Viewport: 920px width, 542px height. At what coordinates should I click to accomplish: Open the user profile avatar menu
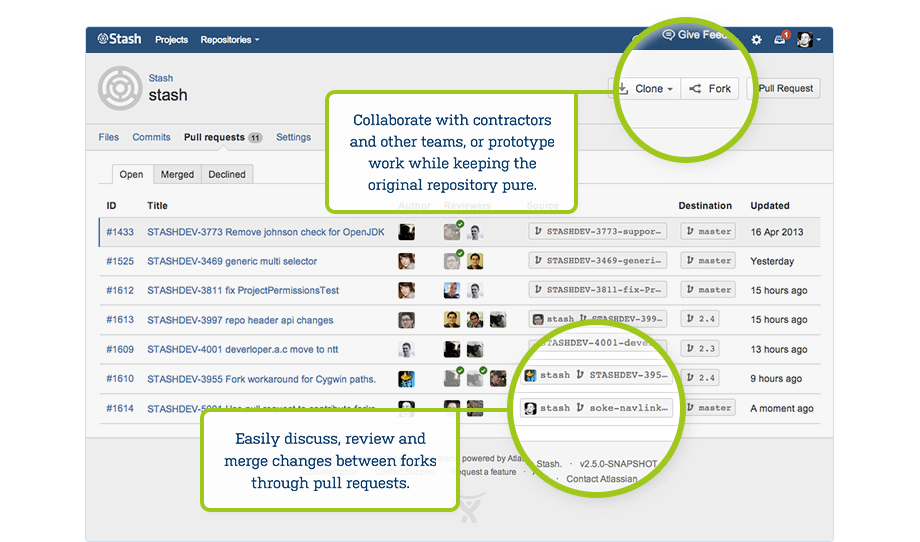point(806,40)
